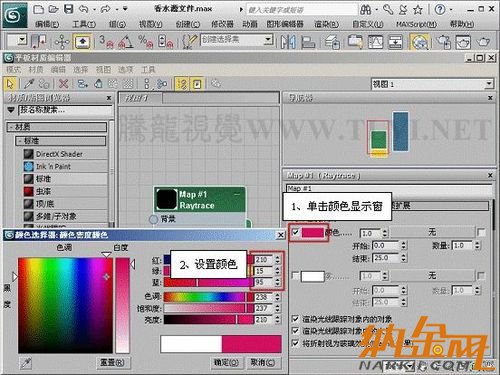Click the pink color density swatch

click(313, 232)
